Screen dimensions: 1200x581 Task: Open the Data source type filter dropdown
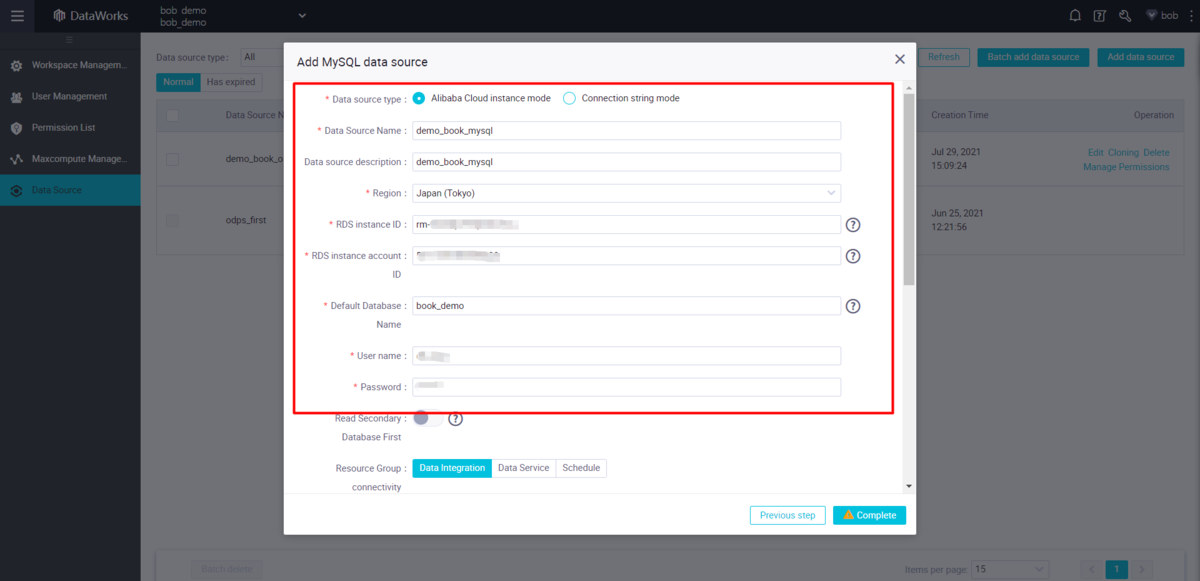point(262,57)
